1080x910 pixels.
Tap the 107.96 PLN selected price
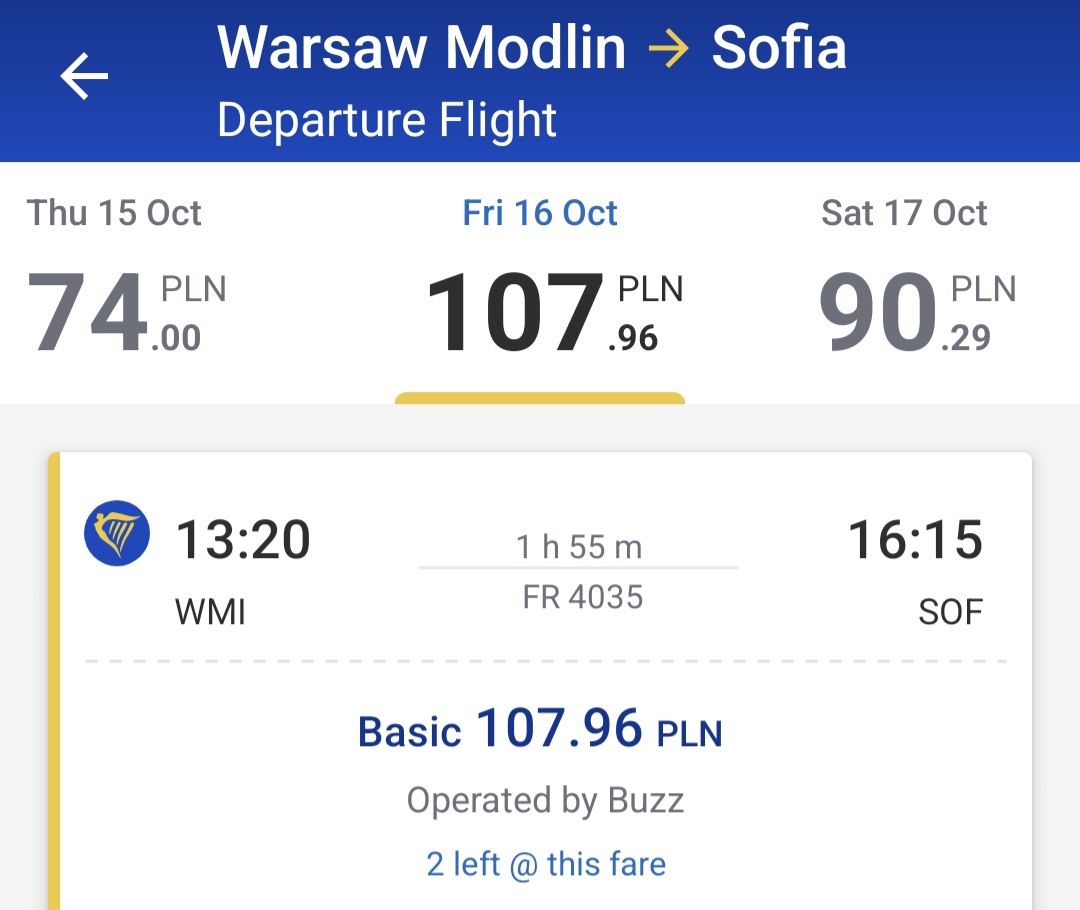point(555,311)
